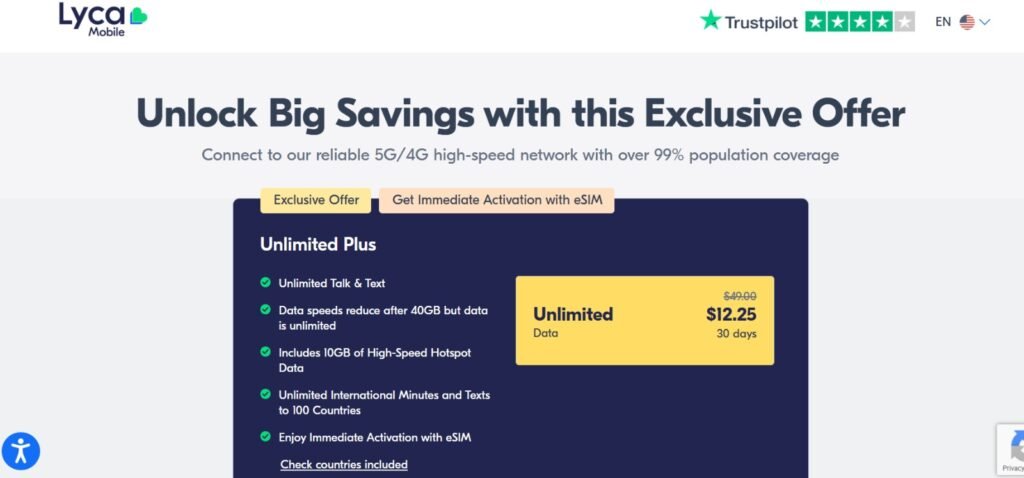Viewport: 1024px width, 478px height.
Task: Click the Unlock Big Savings headline
Action: (520, 113)
